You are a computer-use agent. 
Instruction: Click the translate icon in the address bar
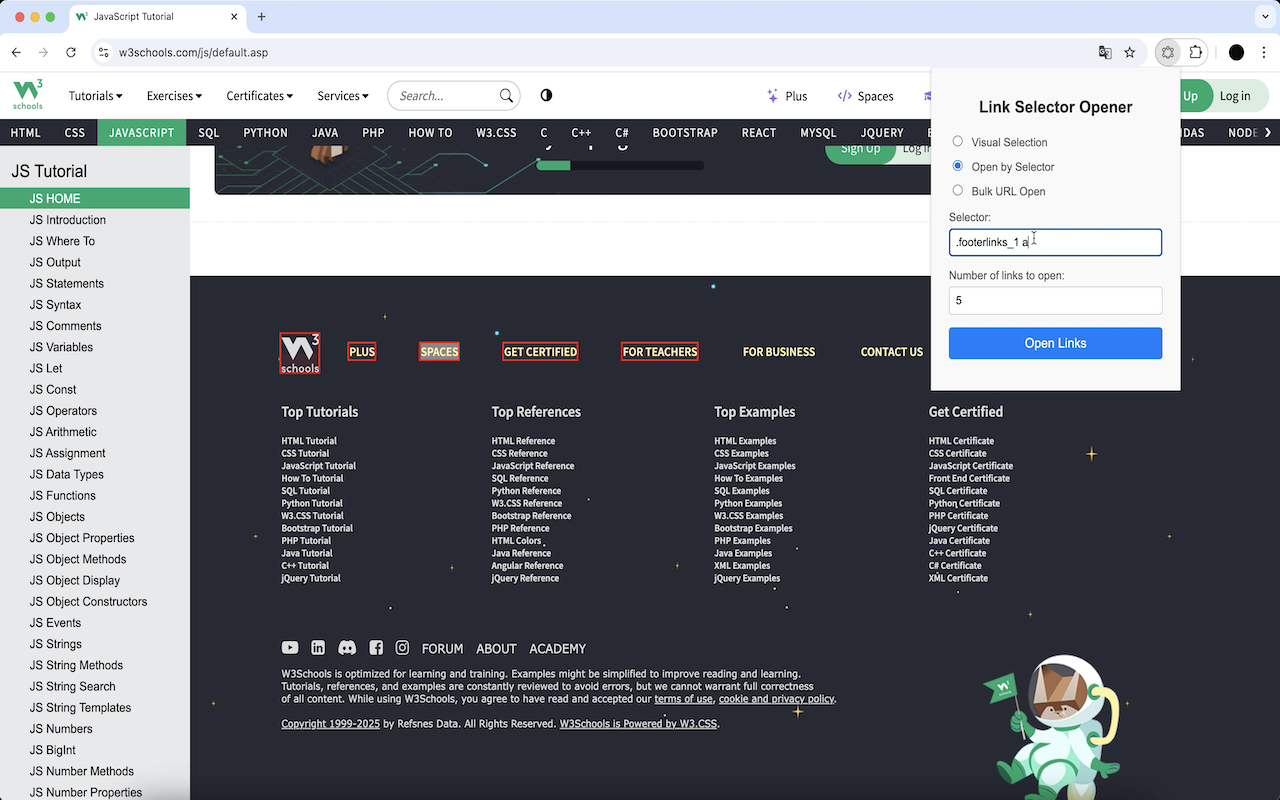tap(1104, 52)
